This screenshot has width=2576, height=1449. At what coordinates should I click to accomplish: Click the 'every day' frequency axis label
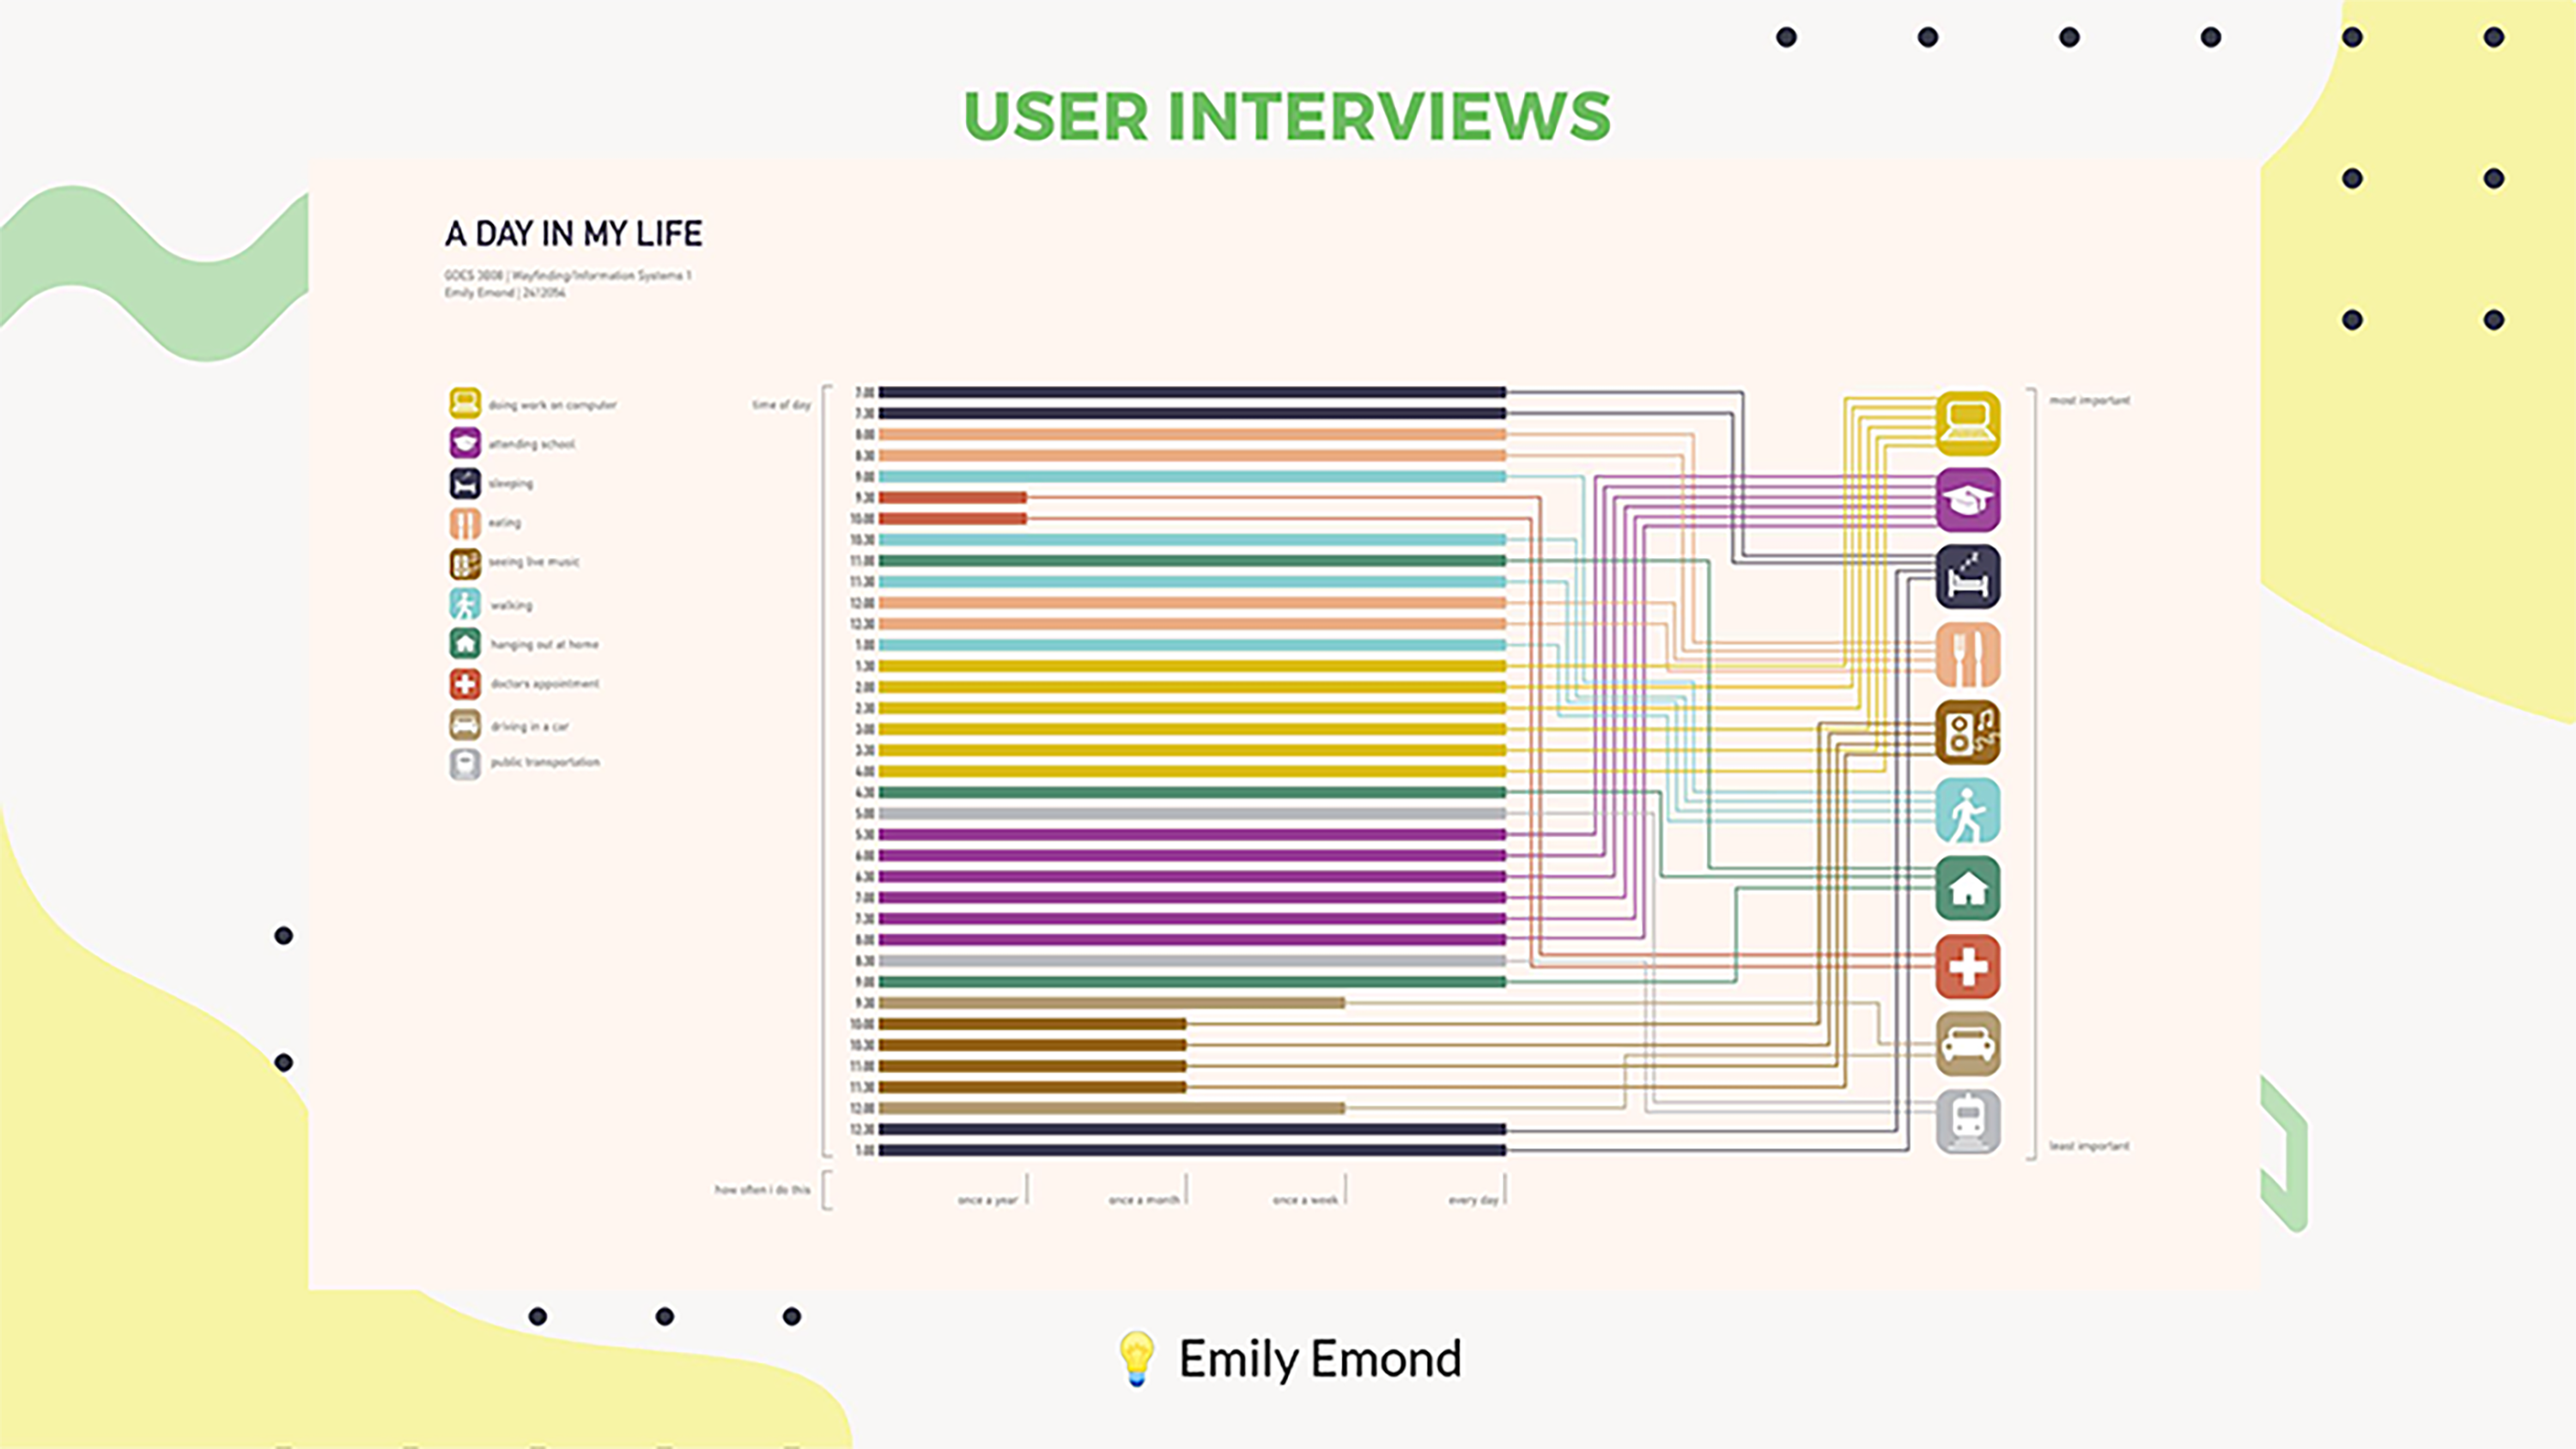[1473, 1199]
